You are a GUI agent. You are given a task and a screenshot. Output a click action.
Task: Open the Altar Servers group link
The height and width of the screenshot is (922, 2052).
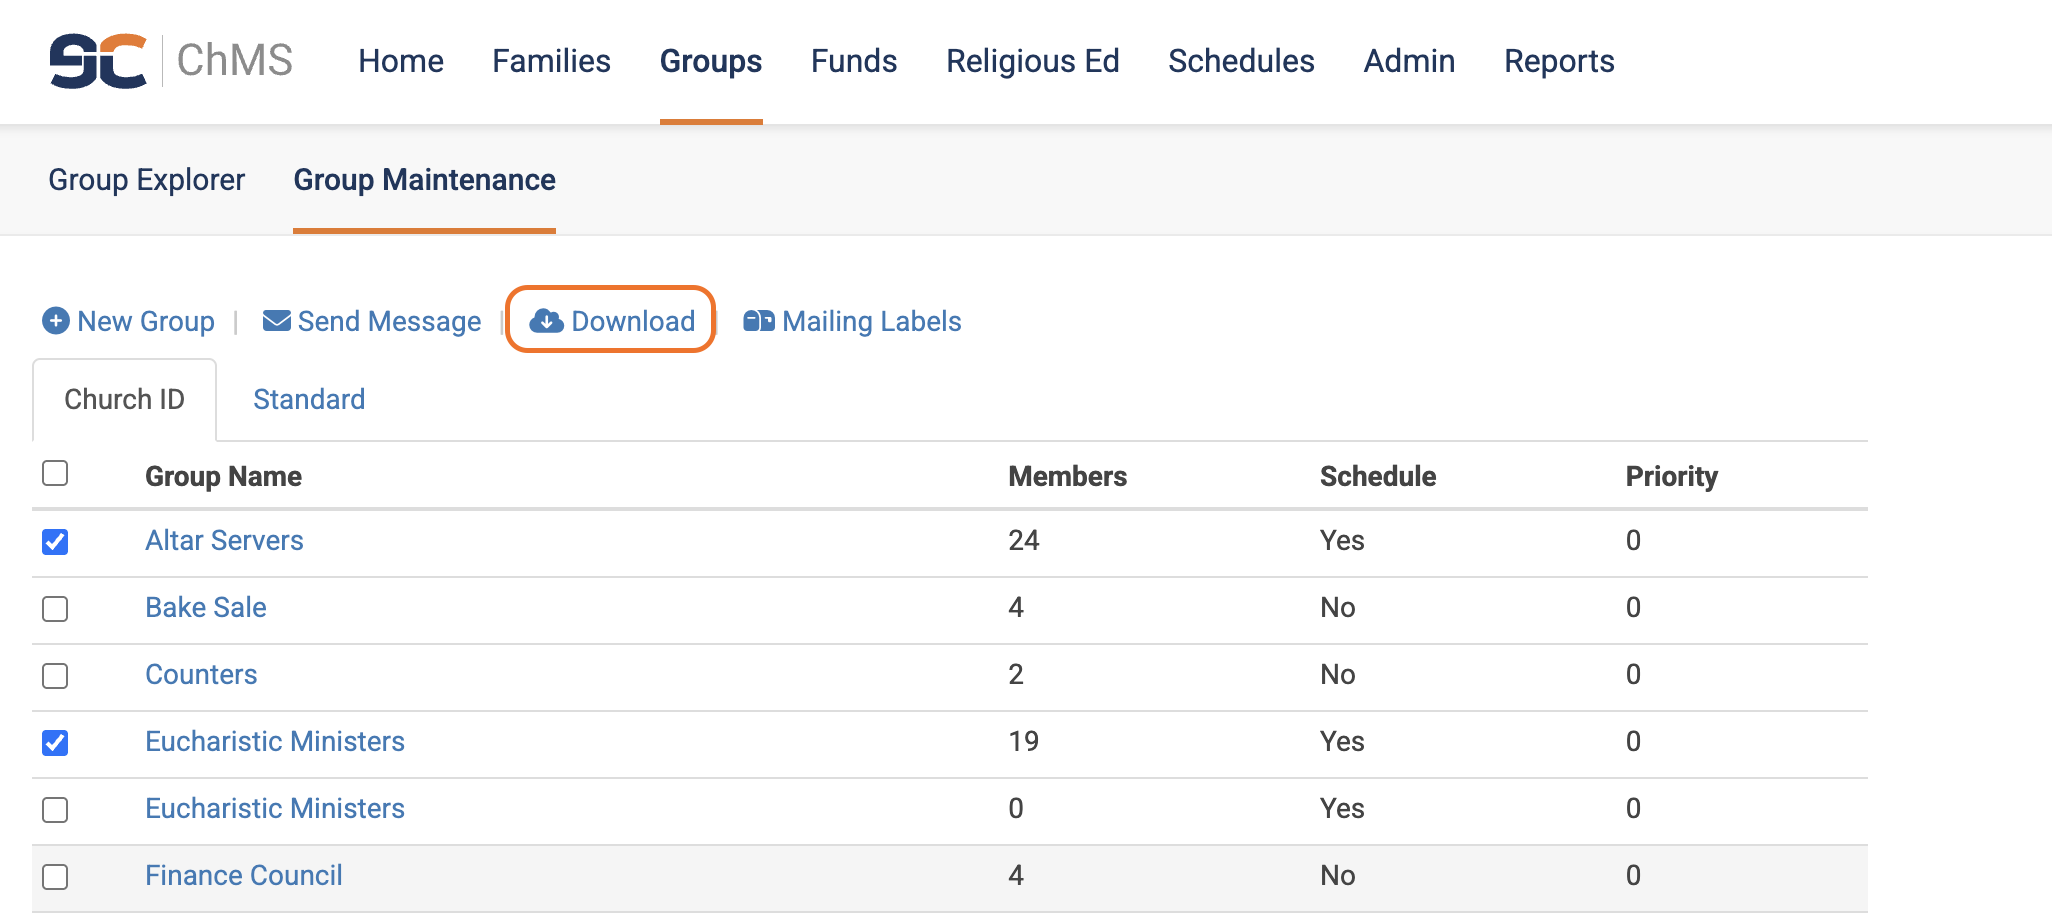tap(224, 541)
